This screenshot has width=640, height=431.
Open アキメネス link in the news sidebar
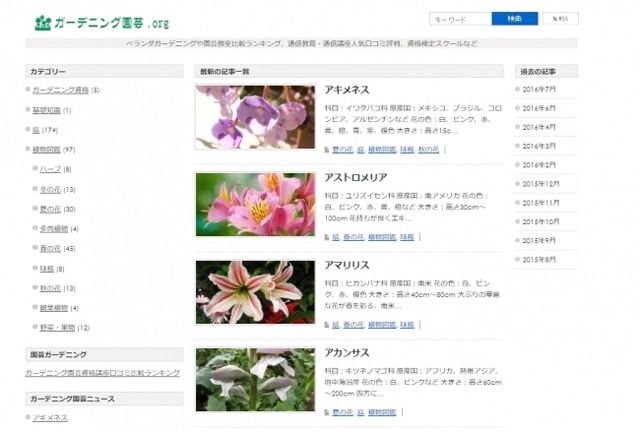click(50, 418)
